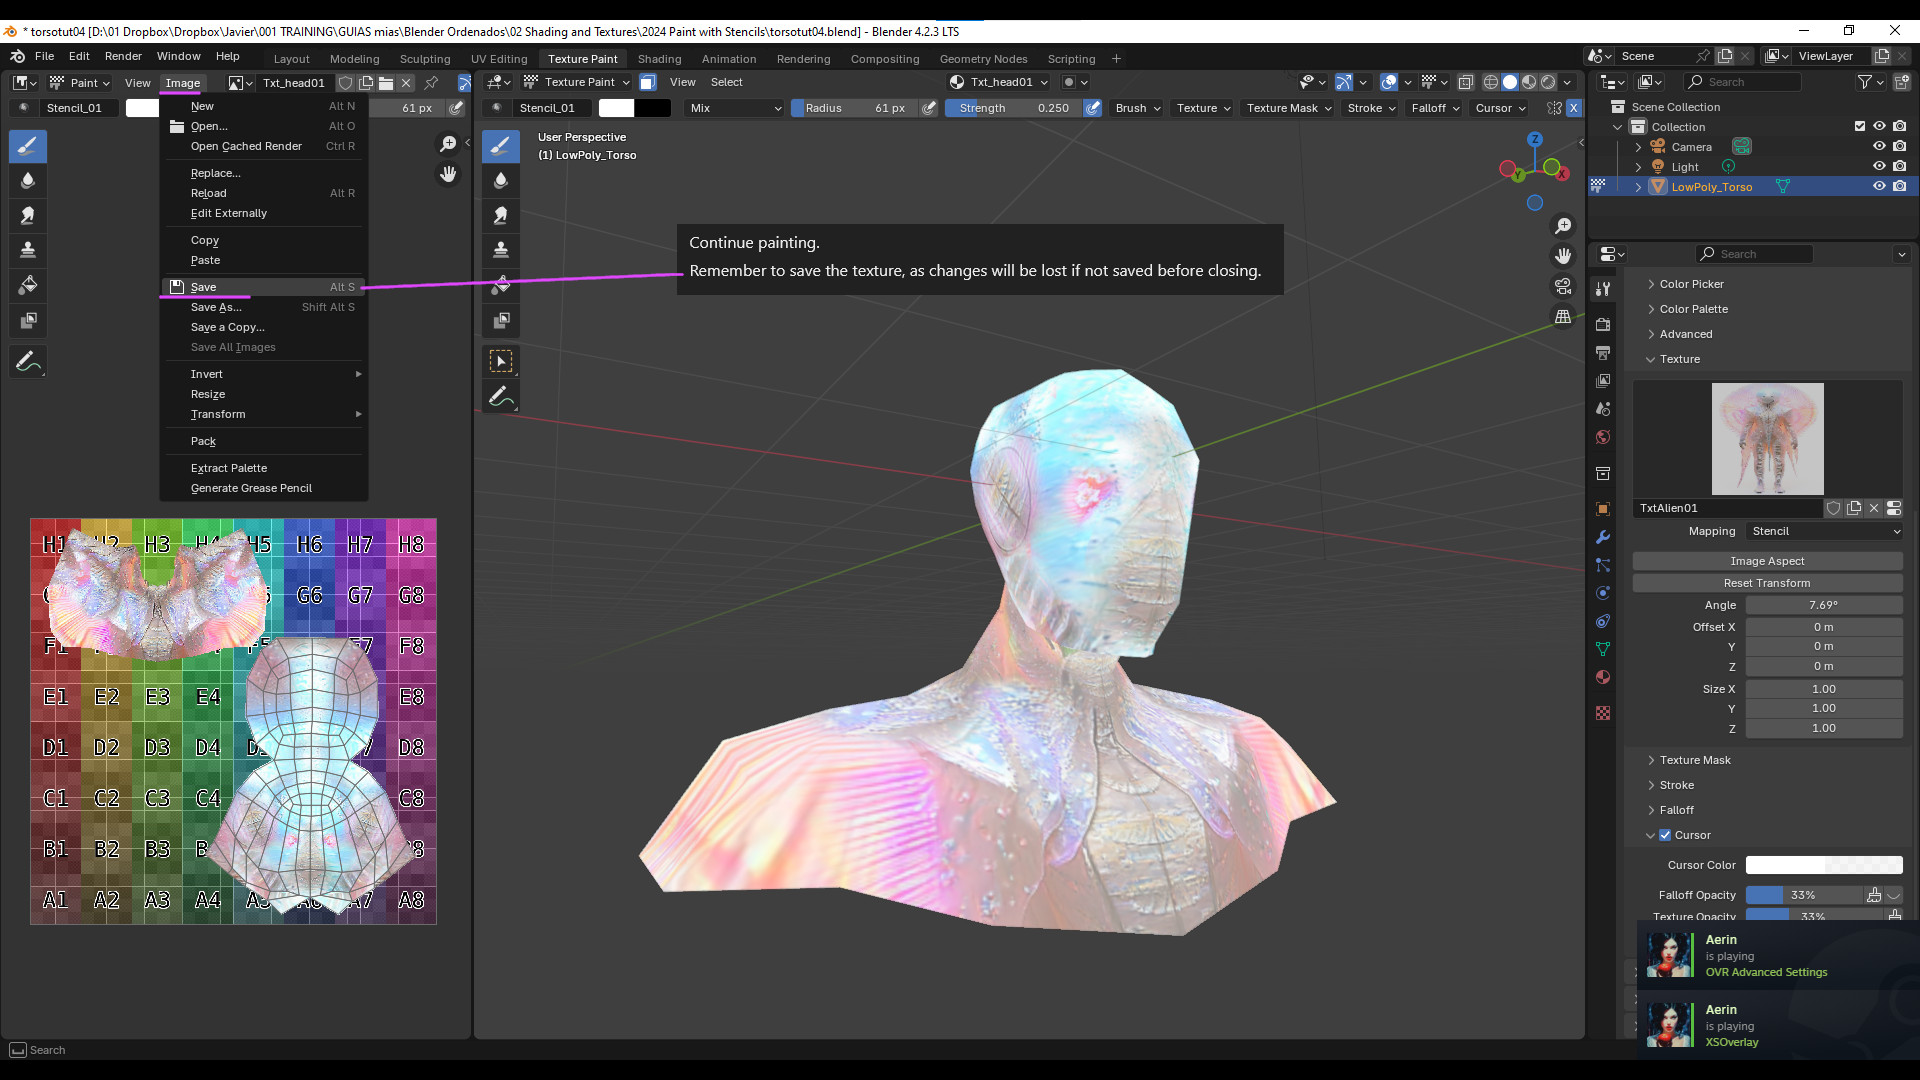Toggle camera view in the viewport
The width and height of the screenshot is (1920, 1080).
pos(1563,286)
